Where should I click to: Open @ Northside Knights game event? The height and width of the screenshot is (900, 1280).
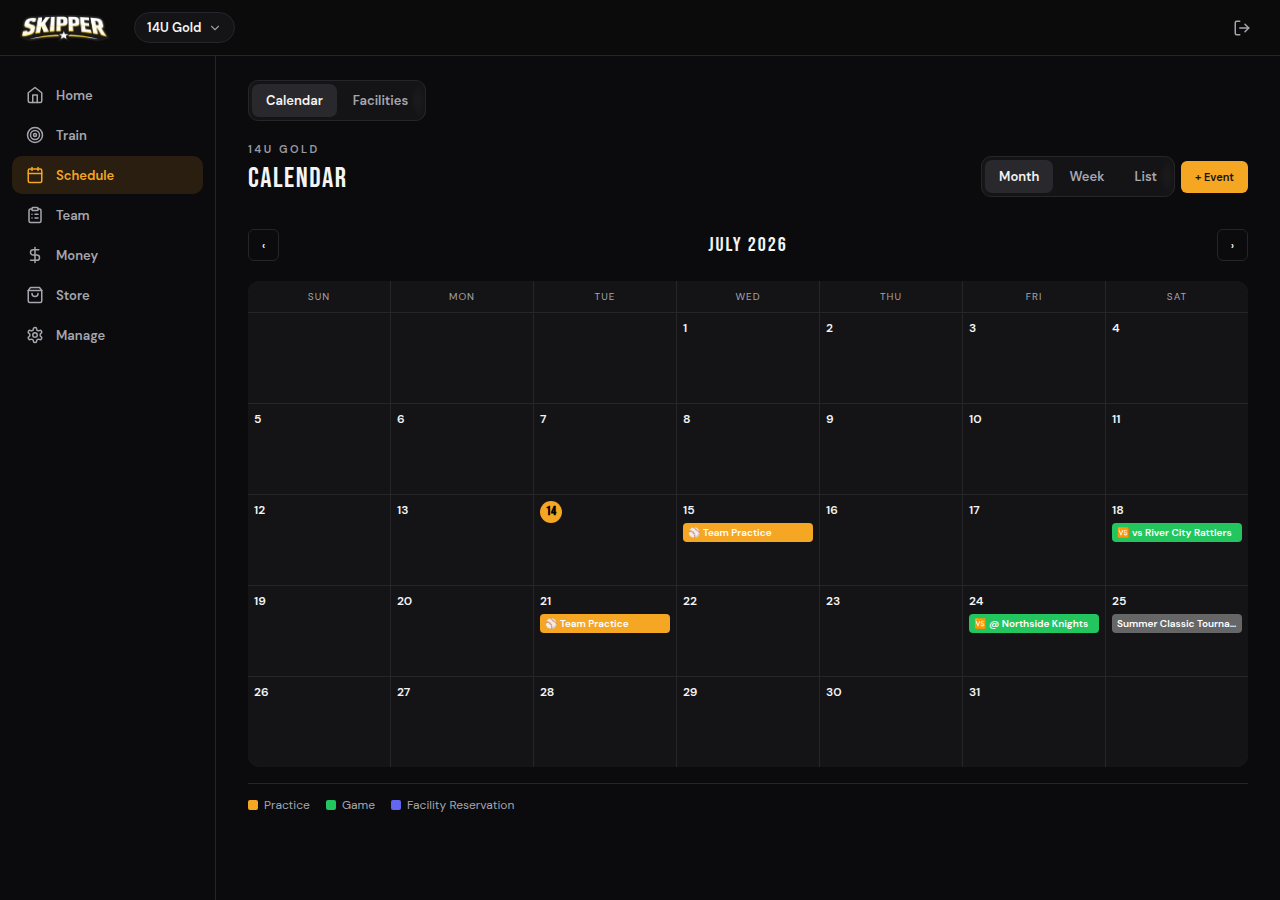pyautogui.click(x=1034, y=624)
